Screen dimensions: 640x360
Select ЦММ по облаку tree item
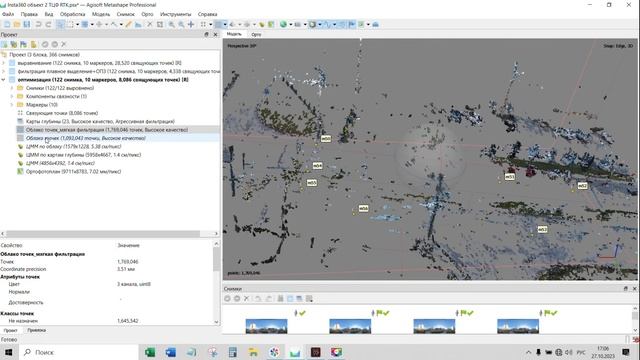pyautogui.click(x=73, y=147)
